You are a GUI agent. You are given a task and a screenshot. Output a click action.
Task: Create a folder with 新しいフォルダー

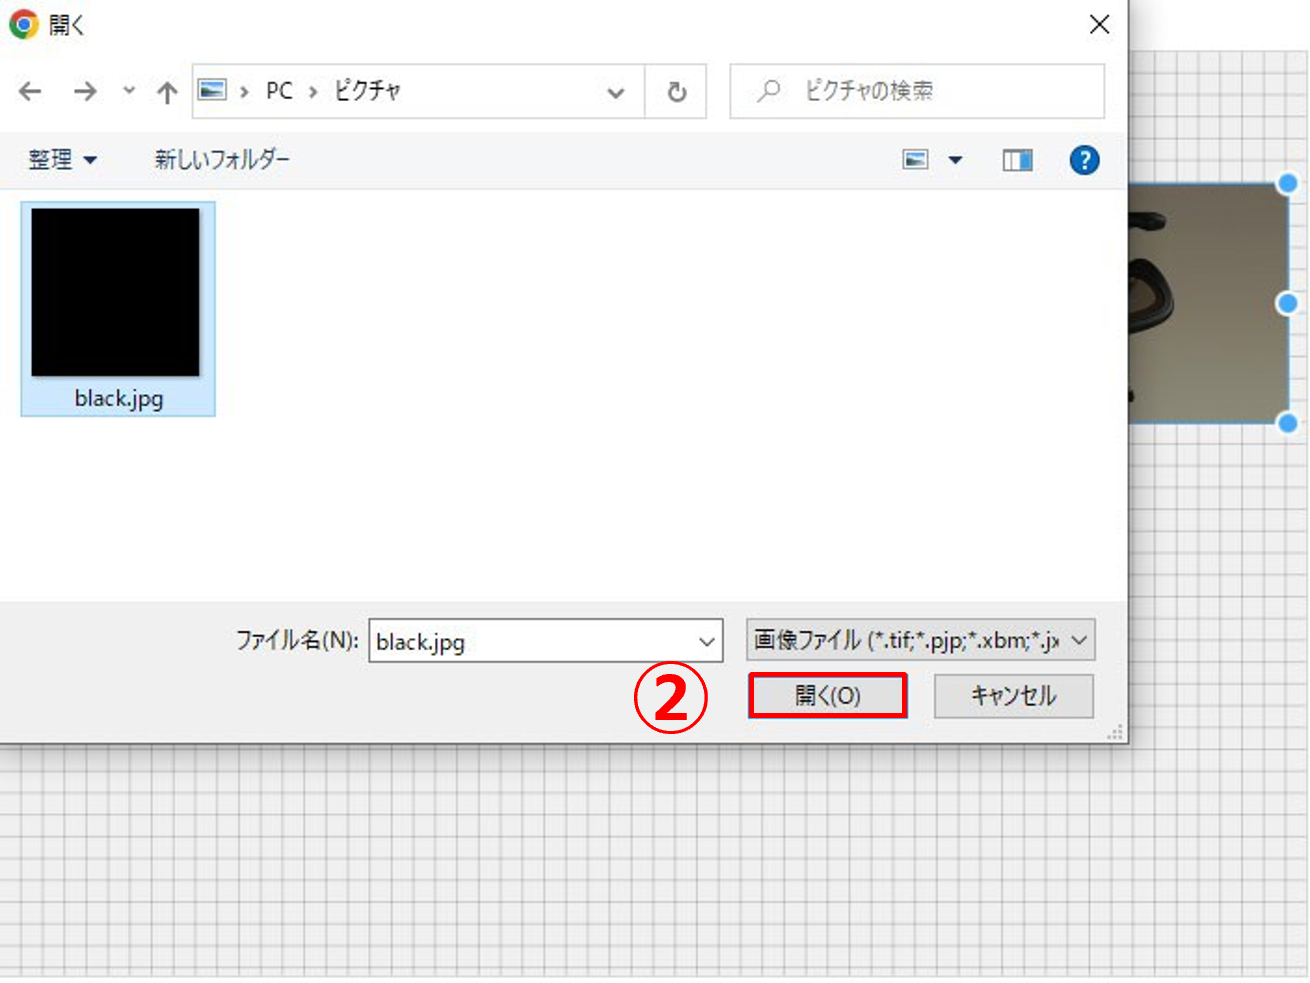[x=222, y=160]
